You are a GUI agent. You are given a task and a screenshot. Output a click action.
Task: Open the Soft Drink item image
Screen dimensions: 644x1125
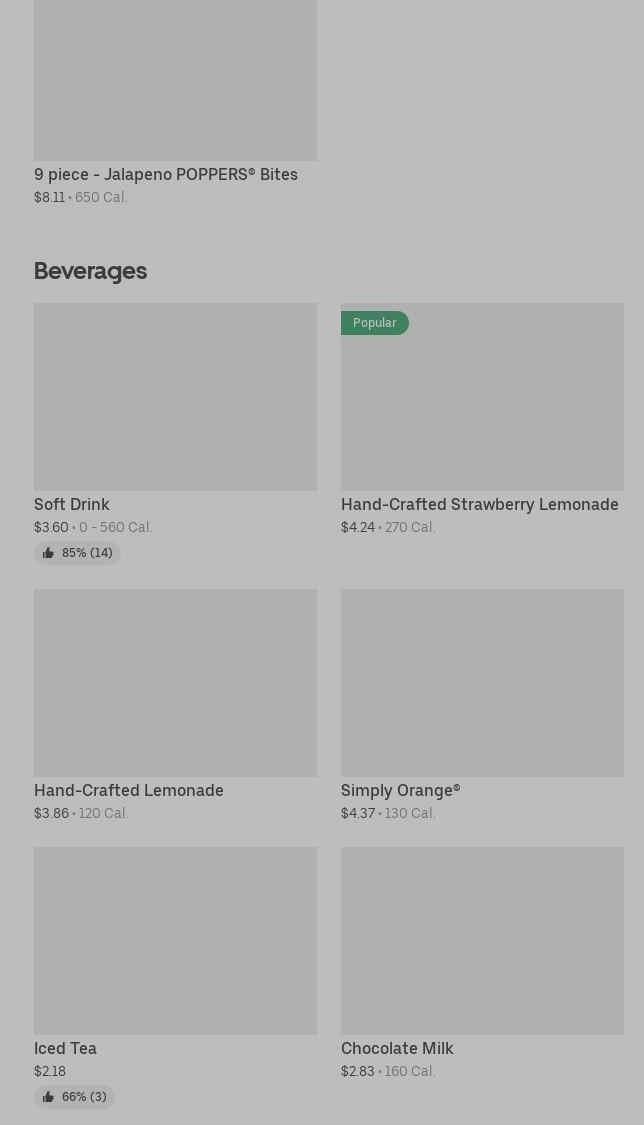175,397
